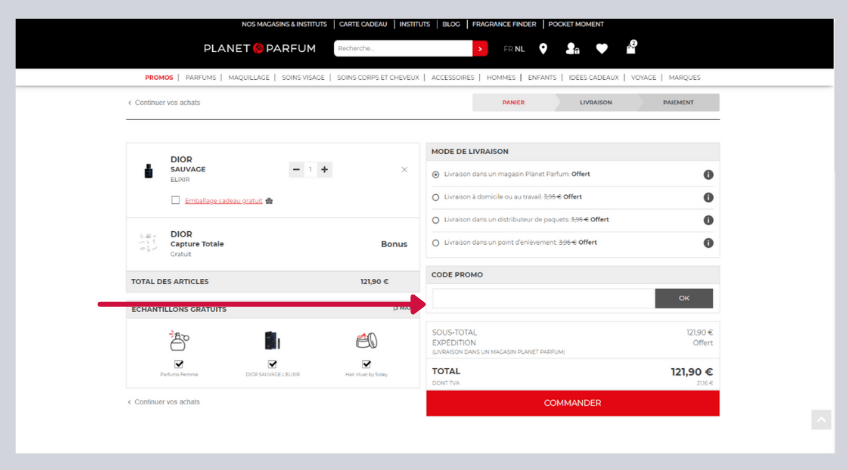Screen dimensions: 847x470
Task: Uncheck the Hair rituel by Sisley sample
Action: (366, 364)
